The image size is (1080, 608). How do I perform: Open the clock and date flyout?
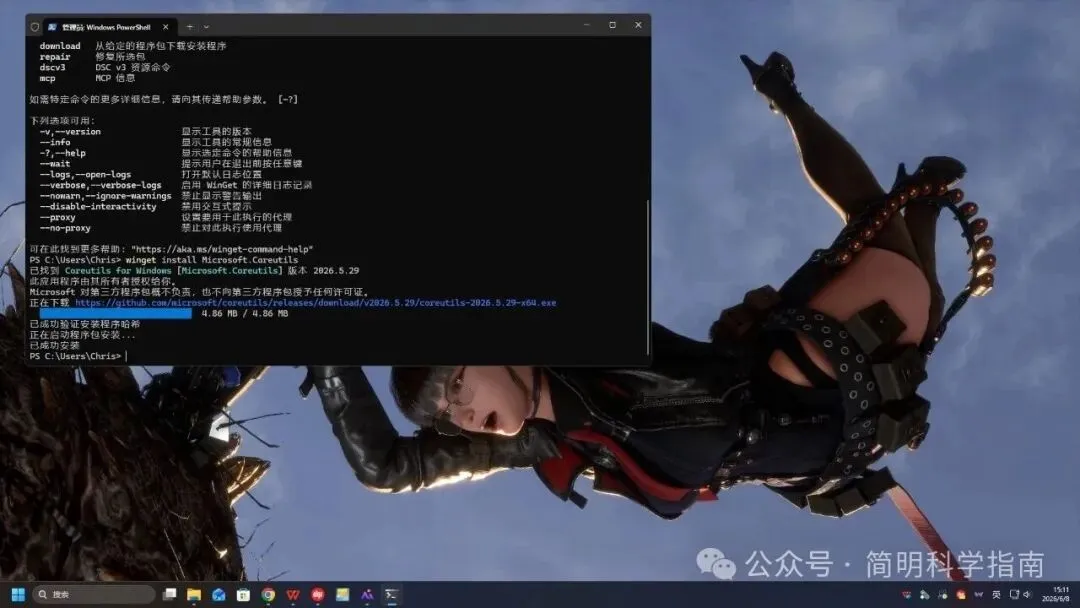1057,594
